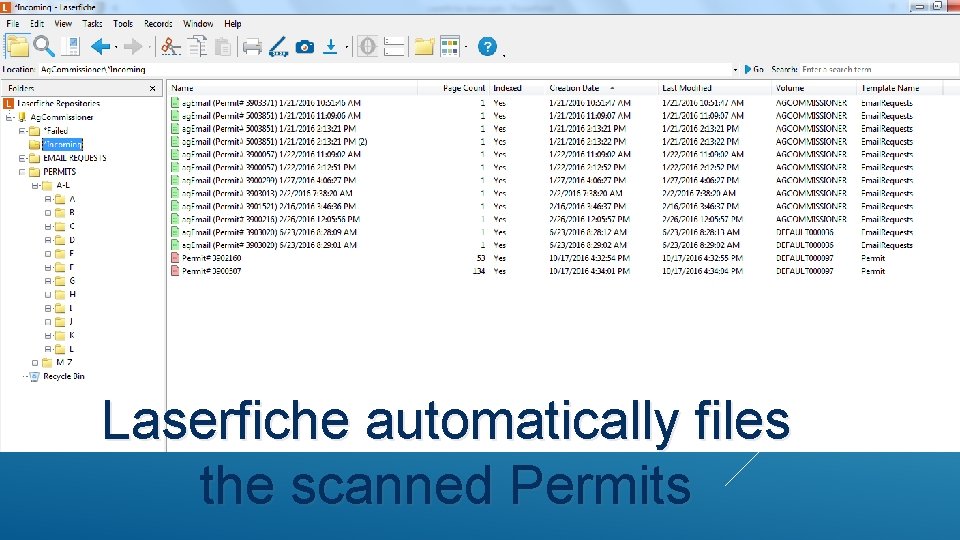Open the folder browser toolbar icon
960x540 pixels.
[17, 47]
